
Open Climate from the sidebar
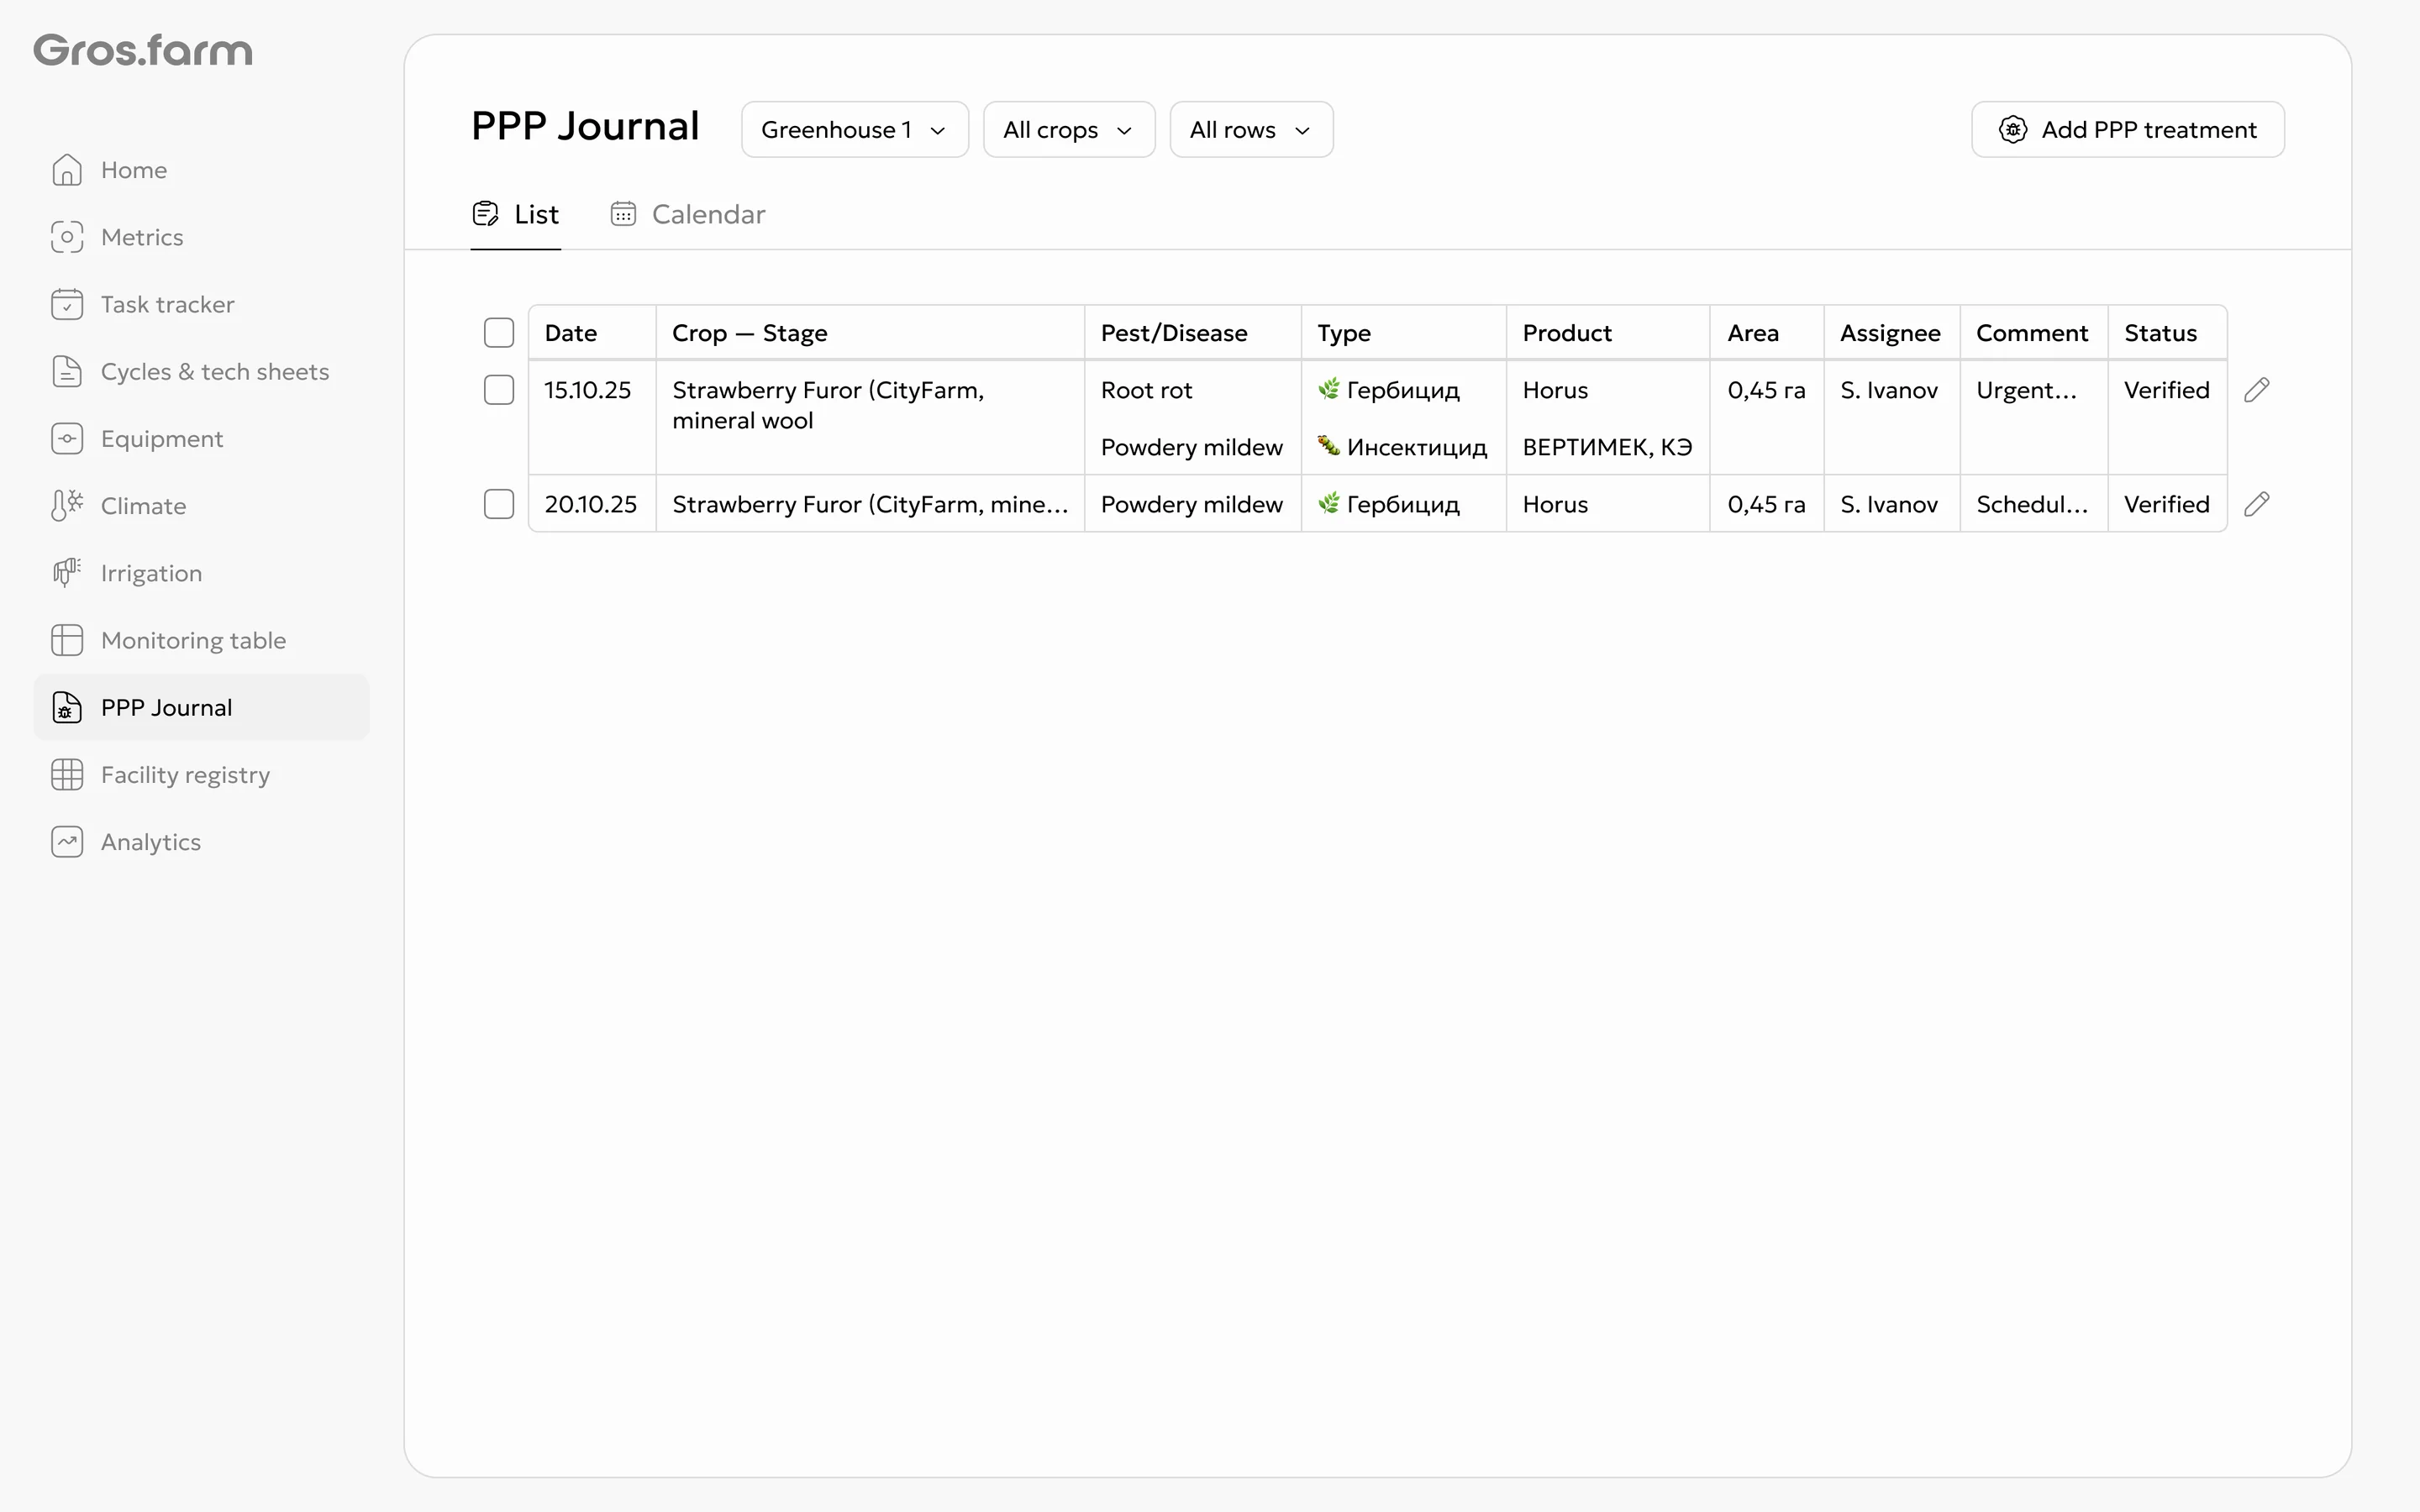coord(201,506)
